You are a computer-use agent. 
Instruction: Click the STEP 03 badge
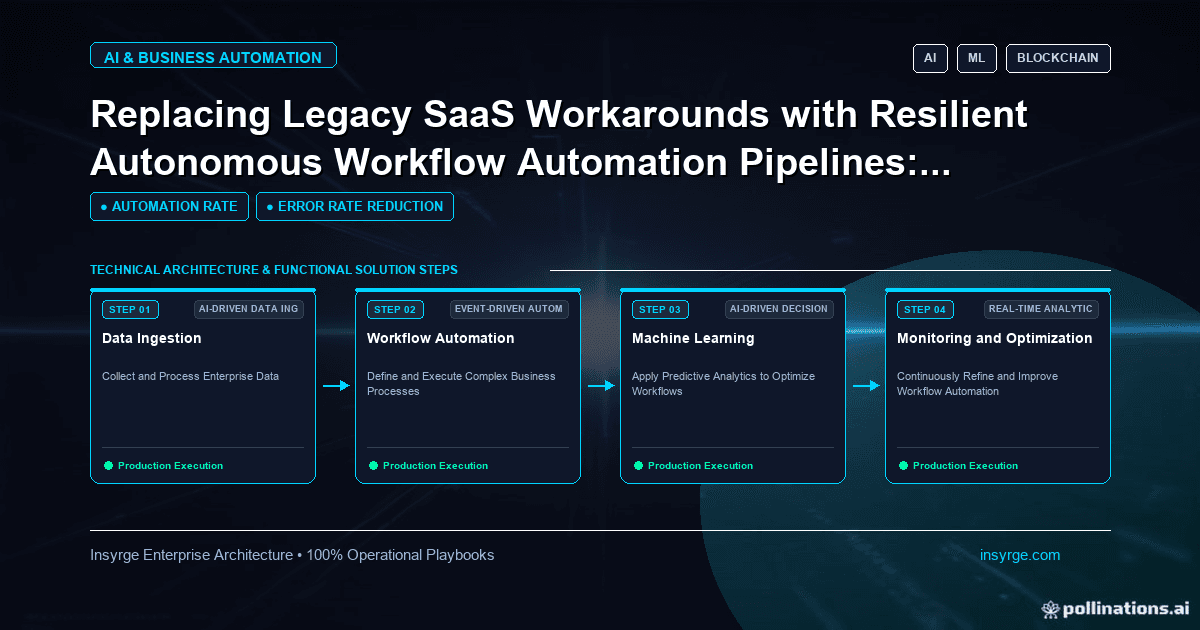click(660, 310)
